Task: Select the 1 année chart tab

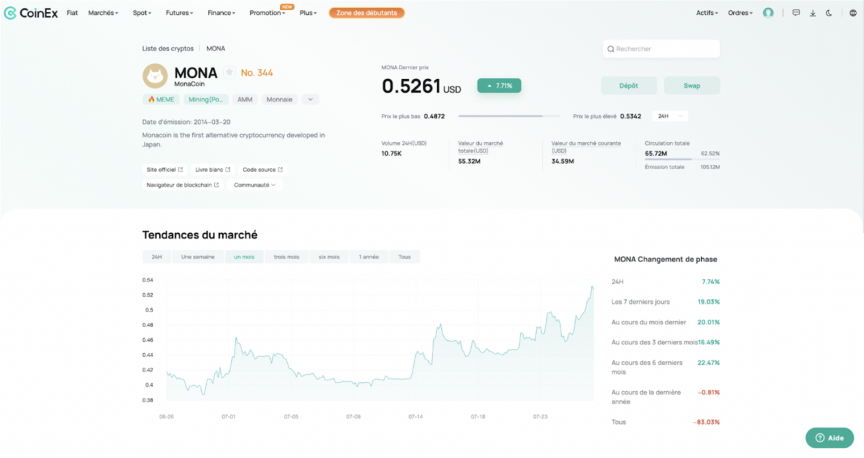Action: point(369,257)
